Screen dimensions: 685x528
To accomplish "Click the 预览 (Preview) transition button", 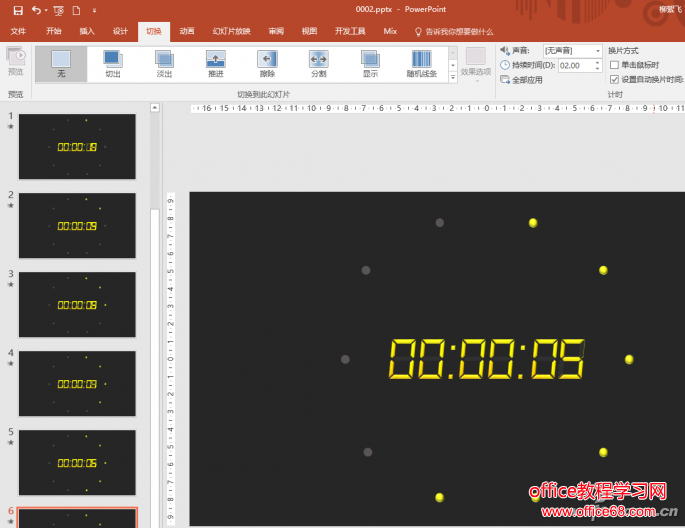I will 16,62.
